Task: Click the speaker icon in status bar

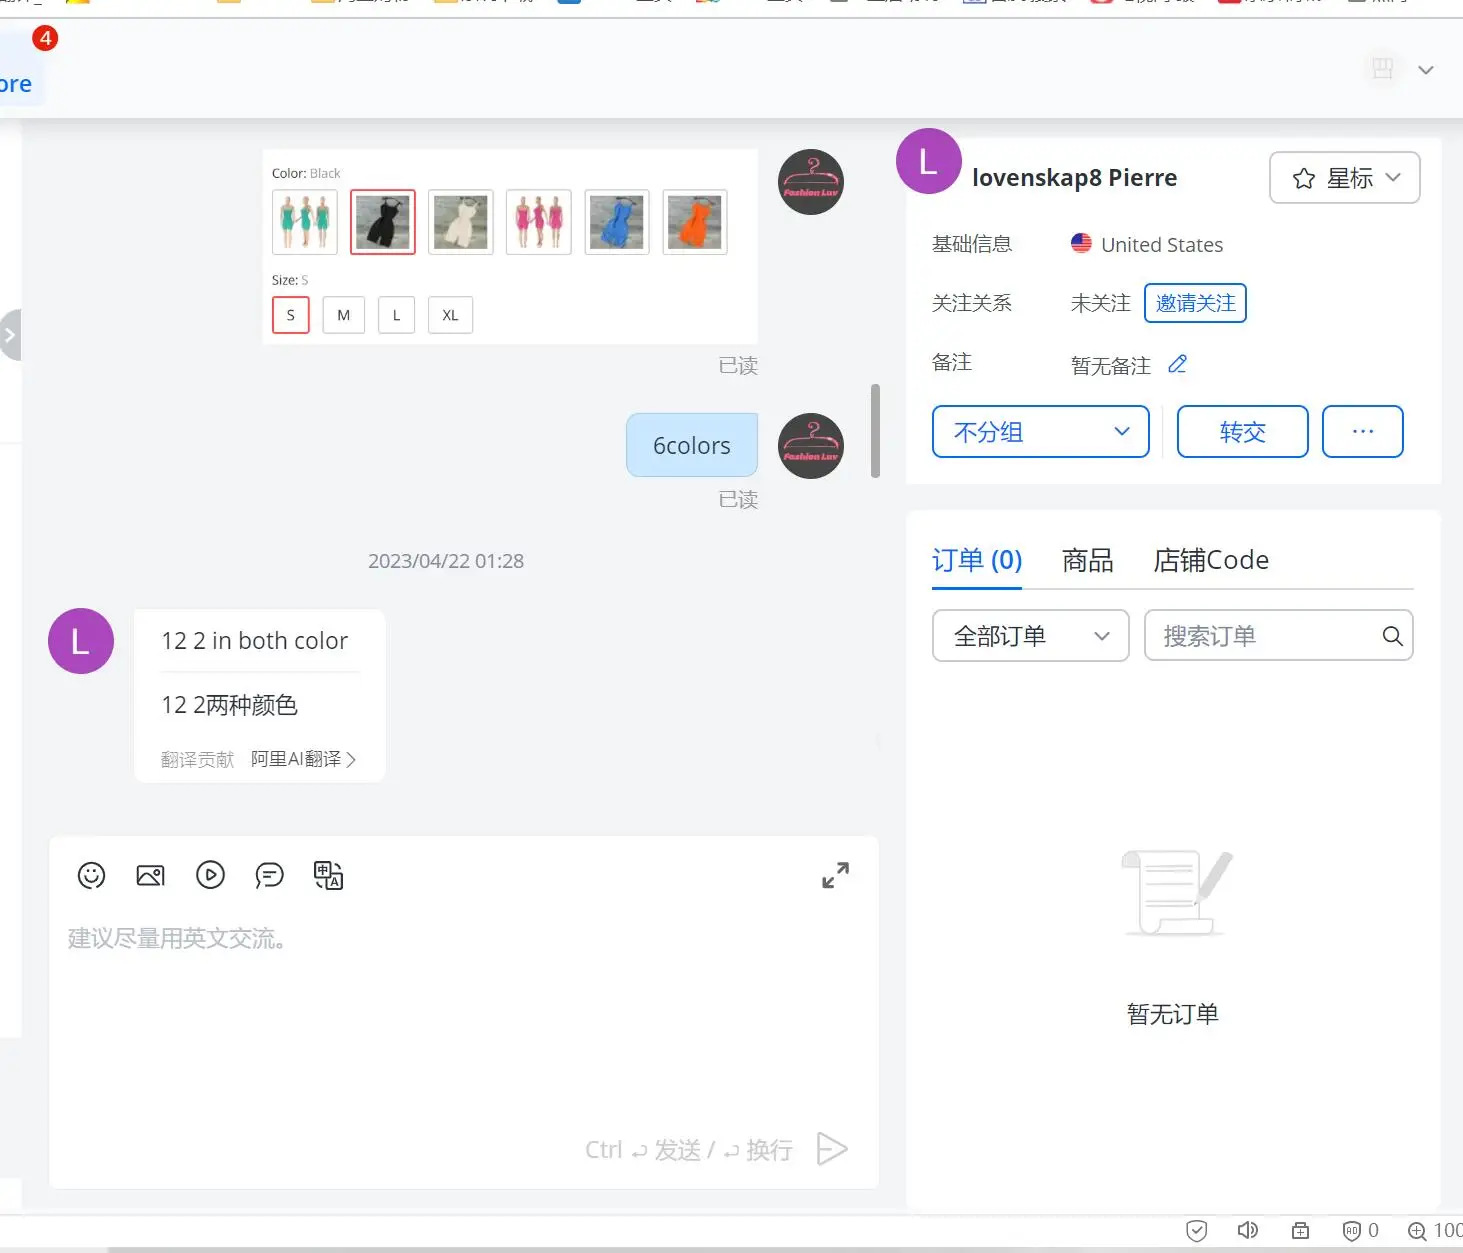Action: [x=1247, y=1230]
